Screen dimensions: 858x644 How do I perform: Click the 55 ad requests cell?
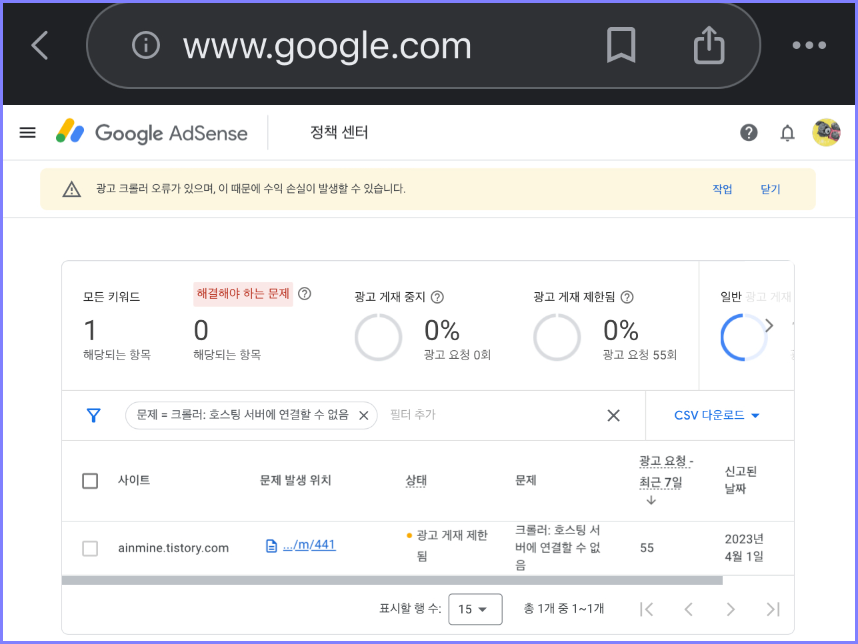point(647,548)
